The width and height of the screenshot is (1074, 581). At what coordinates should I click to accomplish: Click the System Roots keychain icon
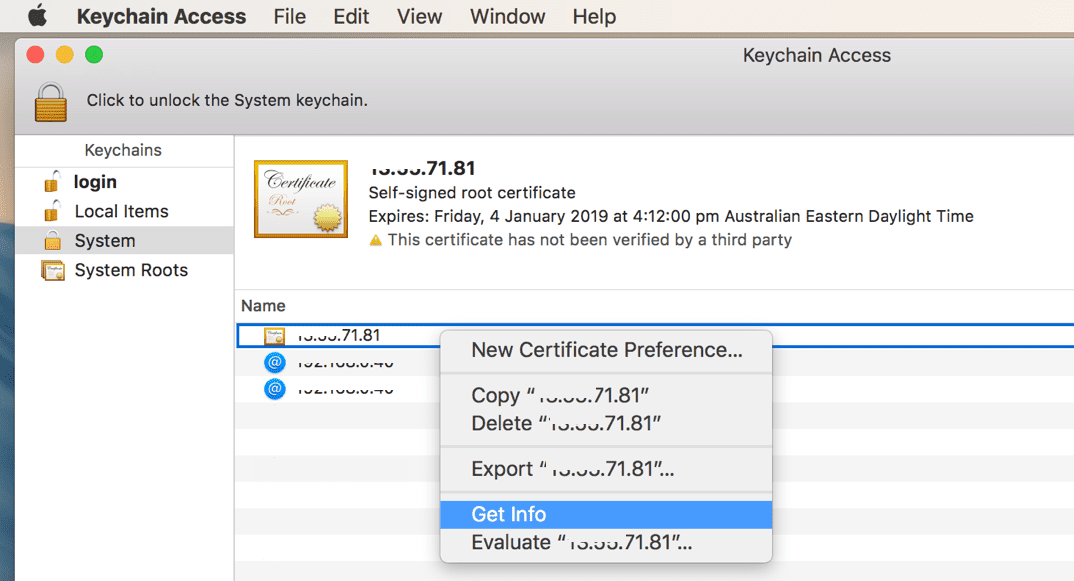coord(53,270)
